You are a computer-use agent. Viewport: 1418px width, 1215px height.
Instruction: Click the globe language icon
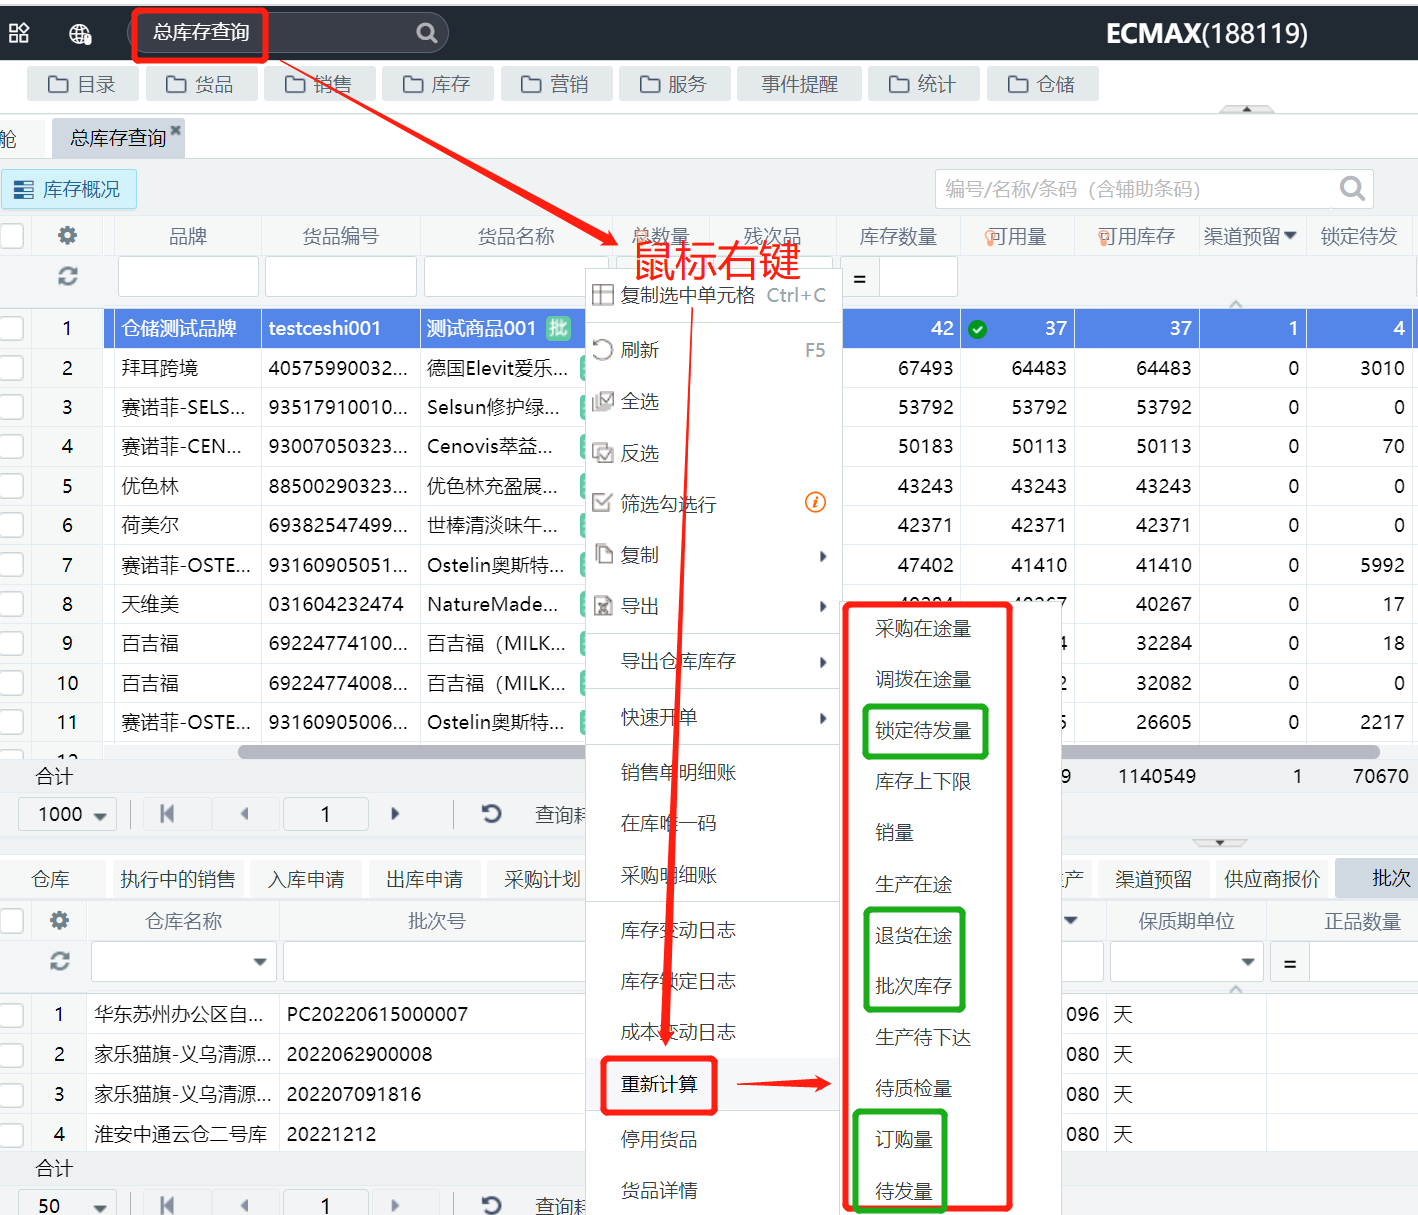pyautogui.click(x=80, y=34)
